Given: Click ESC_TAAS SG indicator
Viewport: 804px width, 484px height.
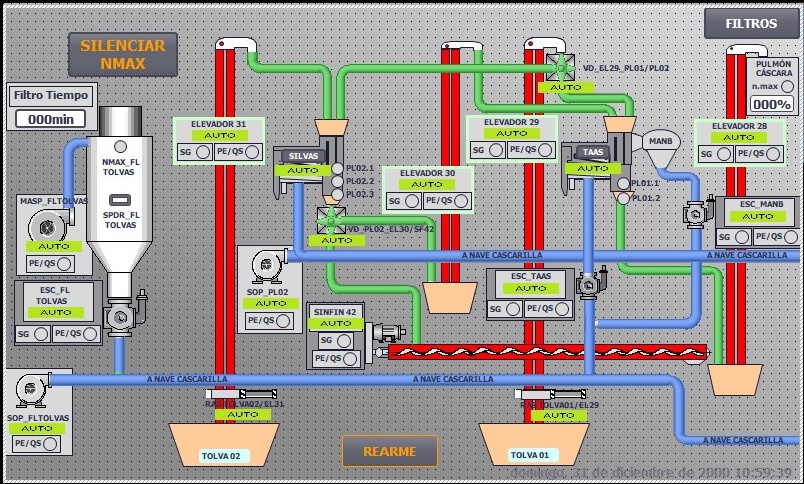Looking at the screenshot, I should click(512, 309).
